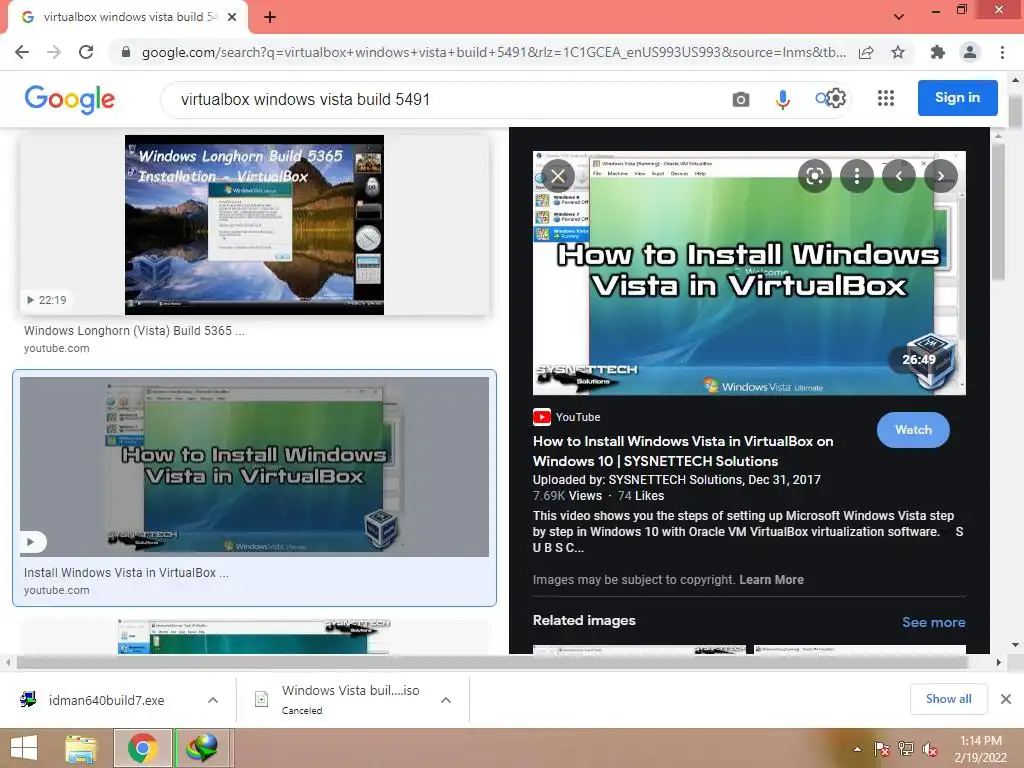The width and height of the screenshot is (1024, 768).
Task: Search inside image with lens icon
Action: pos(814,176)
